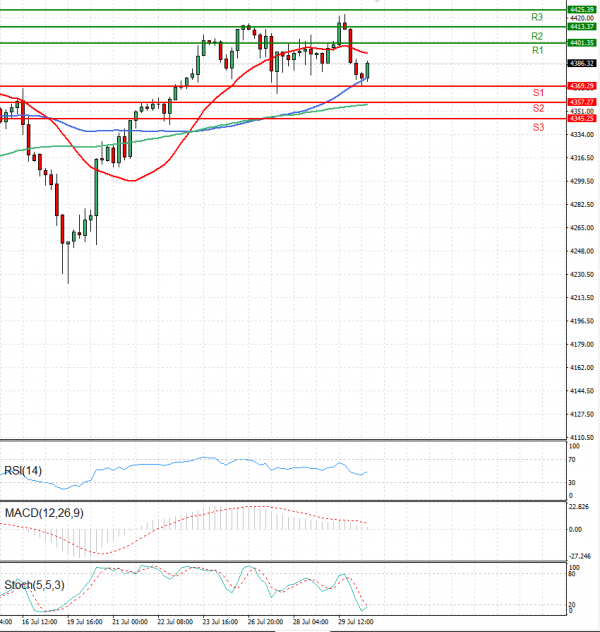Click the 4230.50 price axis value
Viewport: 600px width, 632px height.
pos(582,274)
